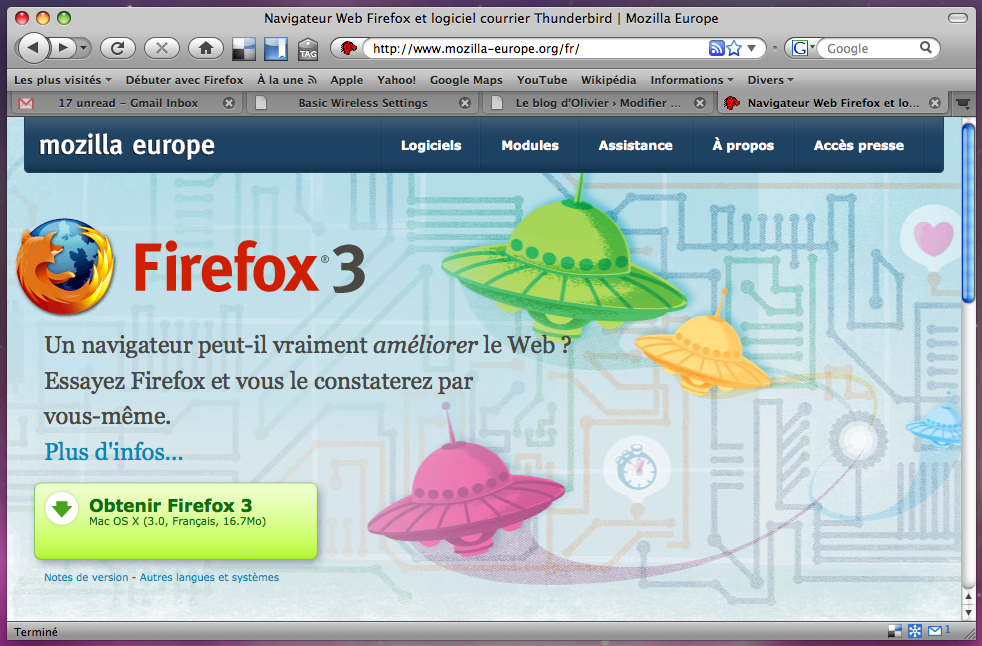Close the Gmail Inbox tab

tap(229, 103)
